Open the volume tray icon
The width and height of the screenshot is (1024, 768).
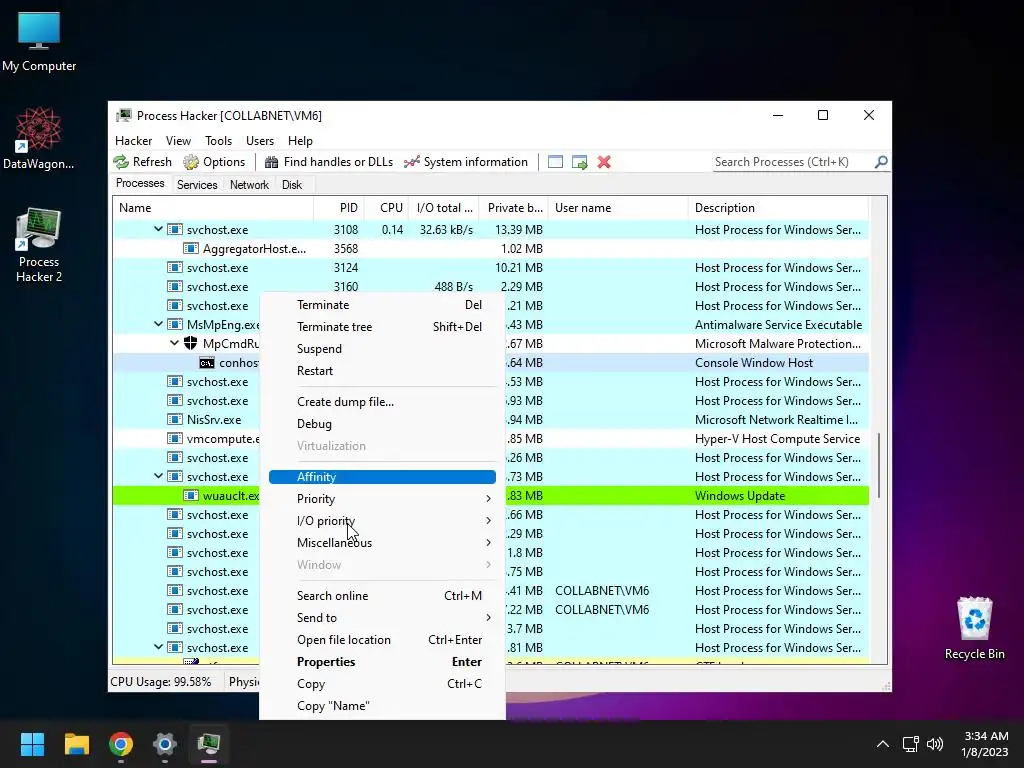[x=935, y=744]
